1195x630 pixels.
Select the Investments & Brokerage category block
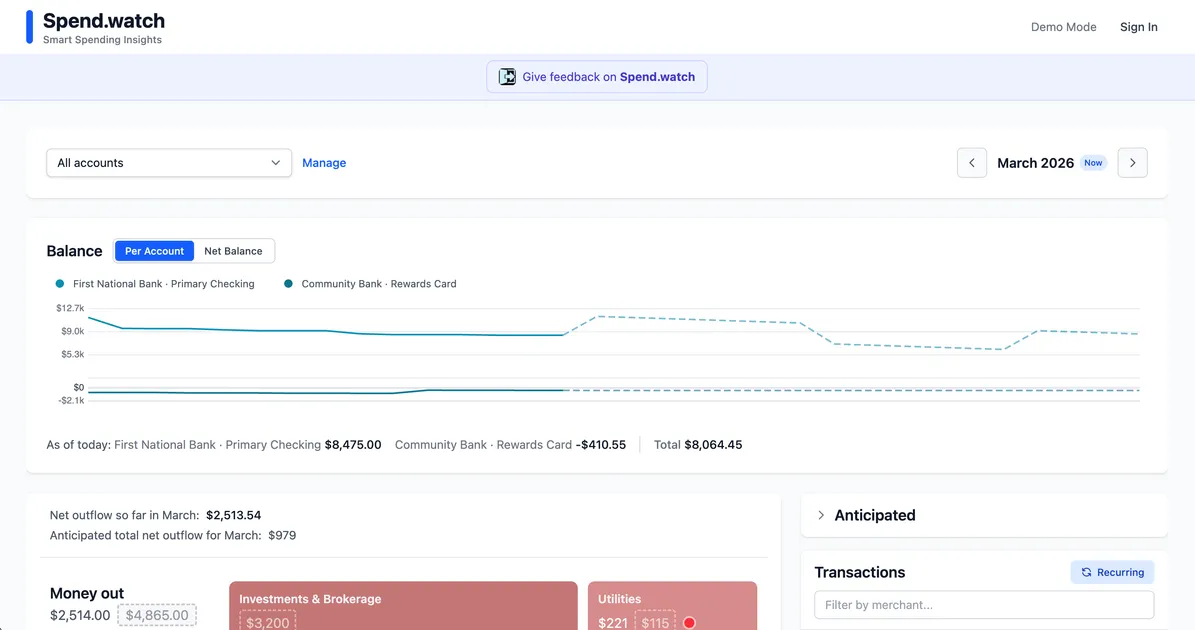403,606
